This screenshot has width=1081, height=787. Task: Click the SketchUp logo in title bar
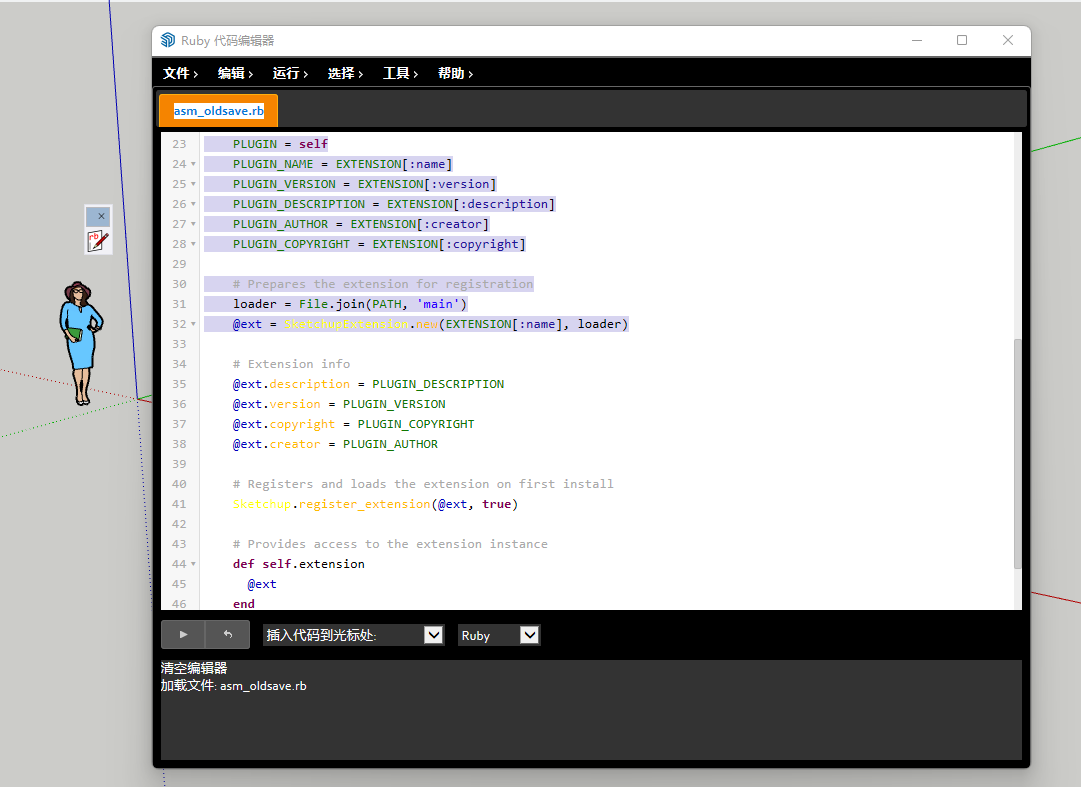click(x=168, y=40)
